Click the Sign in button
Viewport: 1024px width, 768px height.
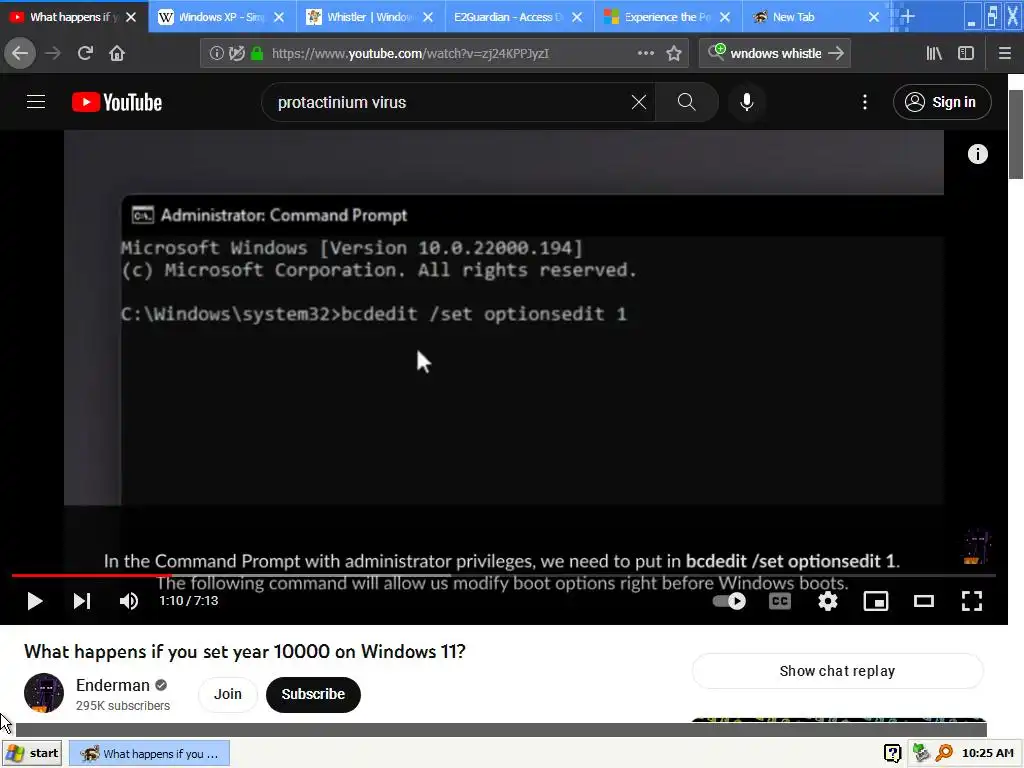[942, 102]
